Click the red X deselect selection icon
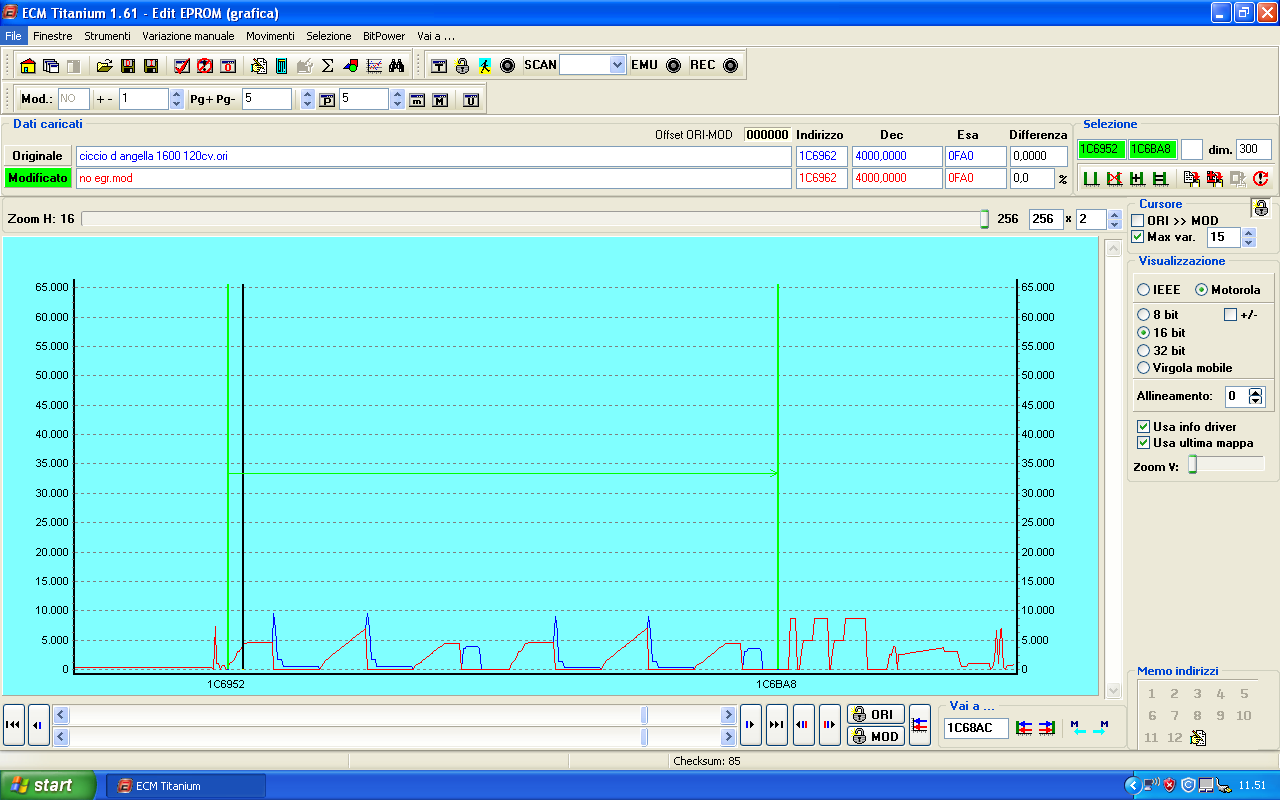 point(1113,179)
